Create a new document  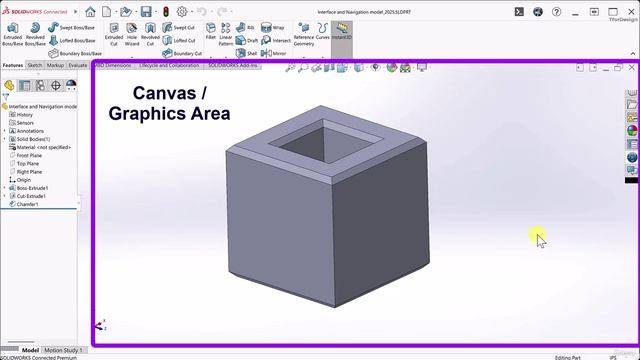point(107,12)
